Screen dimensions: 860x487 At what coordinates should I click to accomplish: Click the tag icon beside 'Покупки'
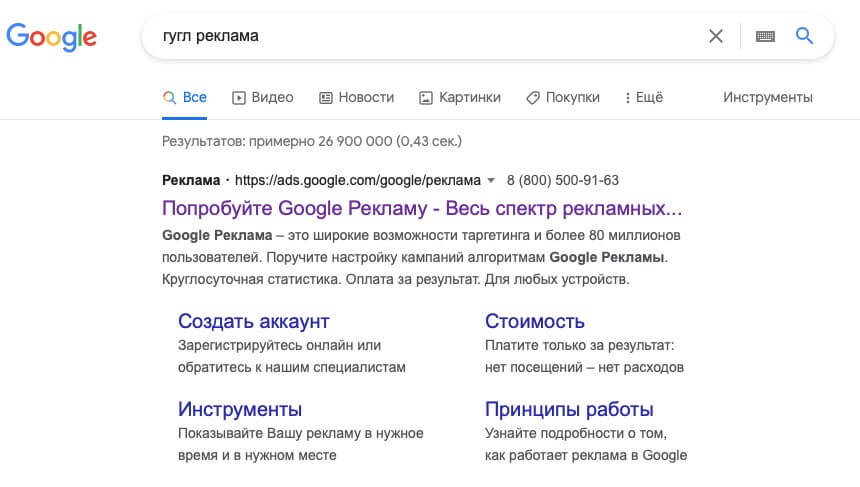533,98
